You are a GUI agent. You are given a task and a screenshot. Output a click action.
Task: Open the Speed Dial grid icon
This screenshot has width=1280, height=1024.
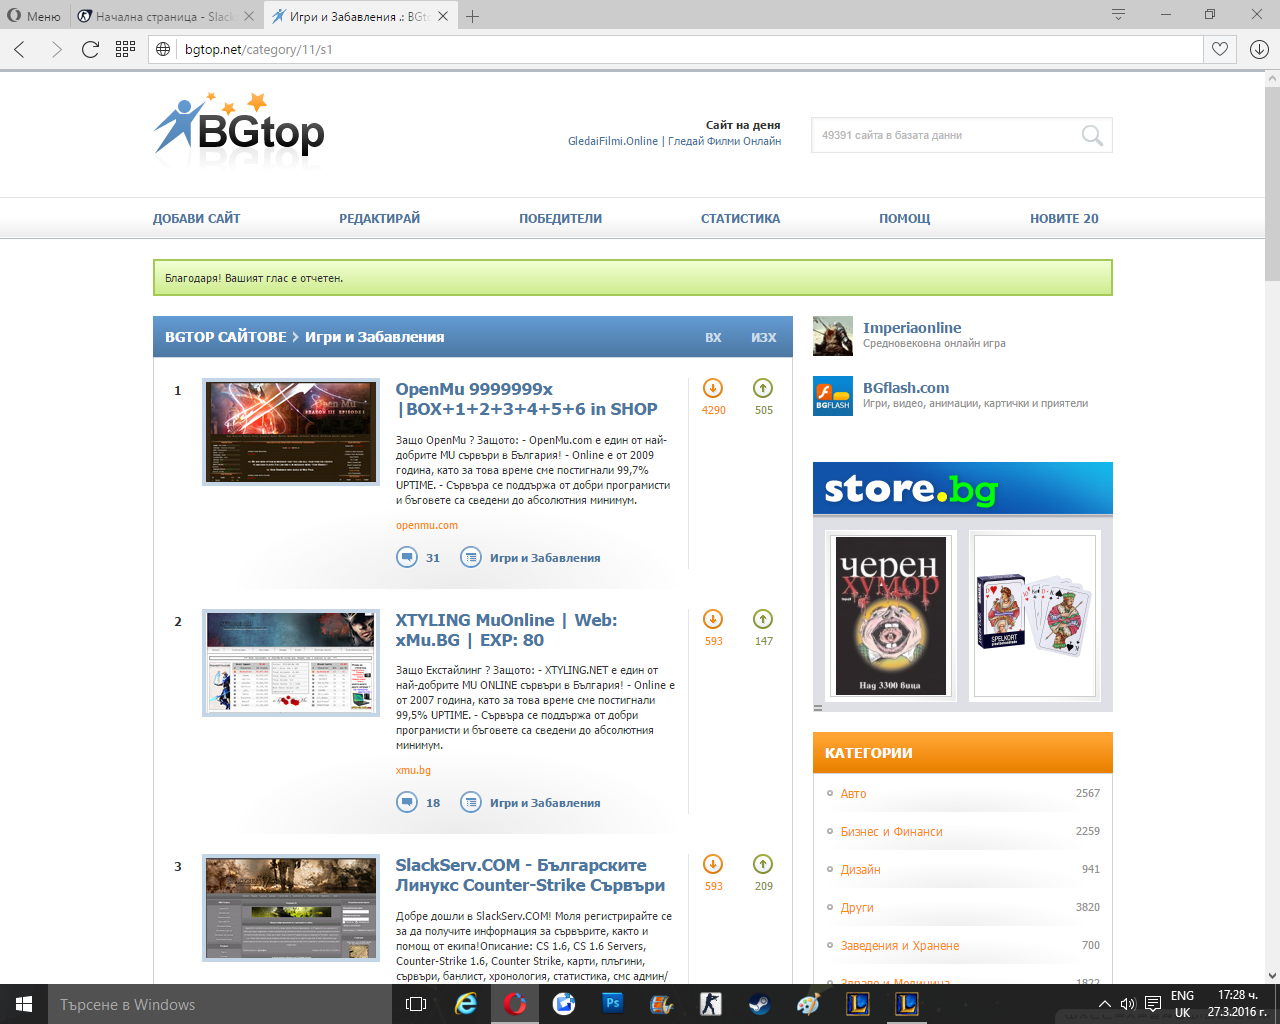tap(125, 49)
